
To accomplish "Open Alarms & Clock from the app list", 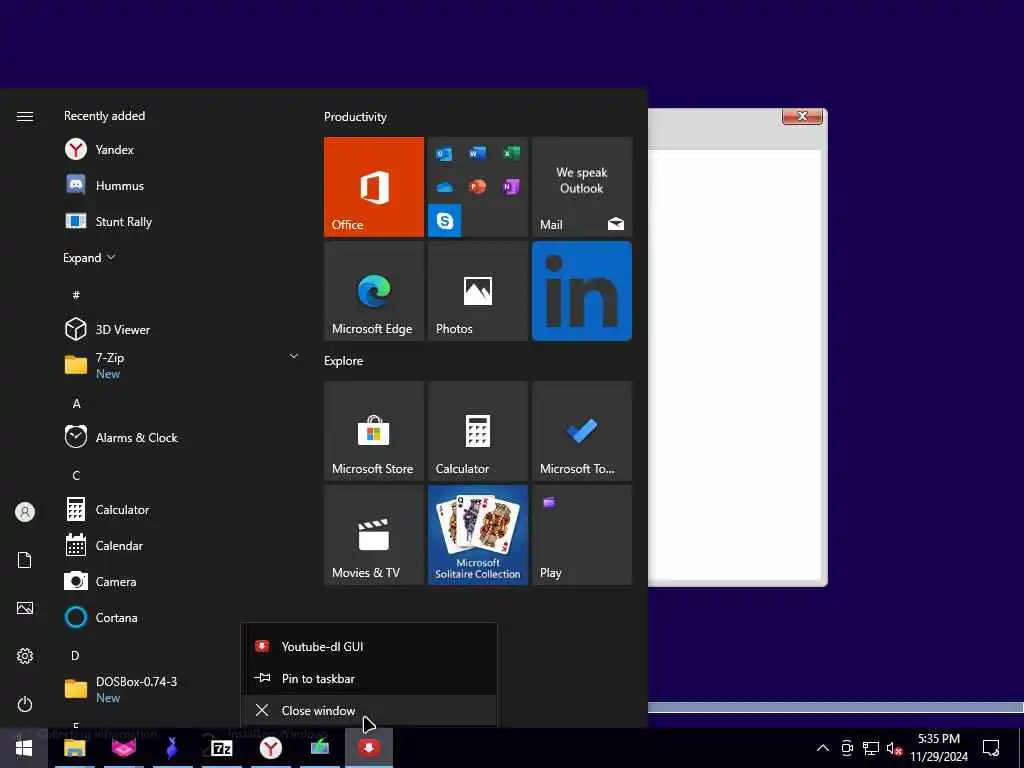I will (x=181, y=438).
